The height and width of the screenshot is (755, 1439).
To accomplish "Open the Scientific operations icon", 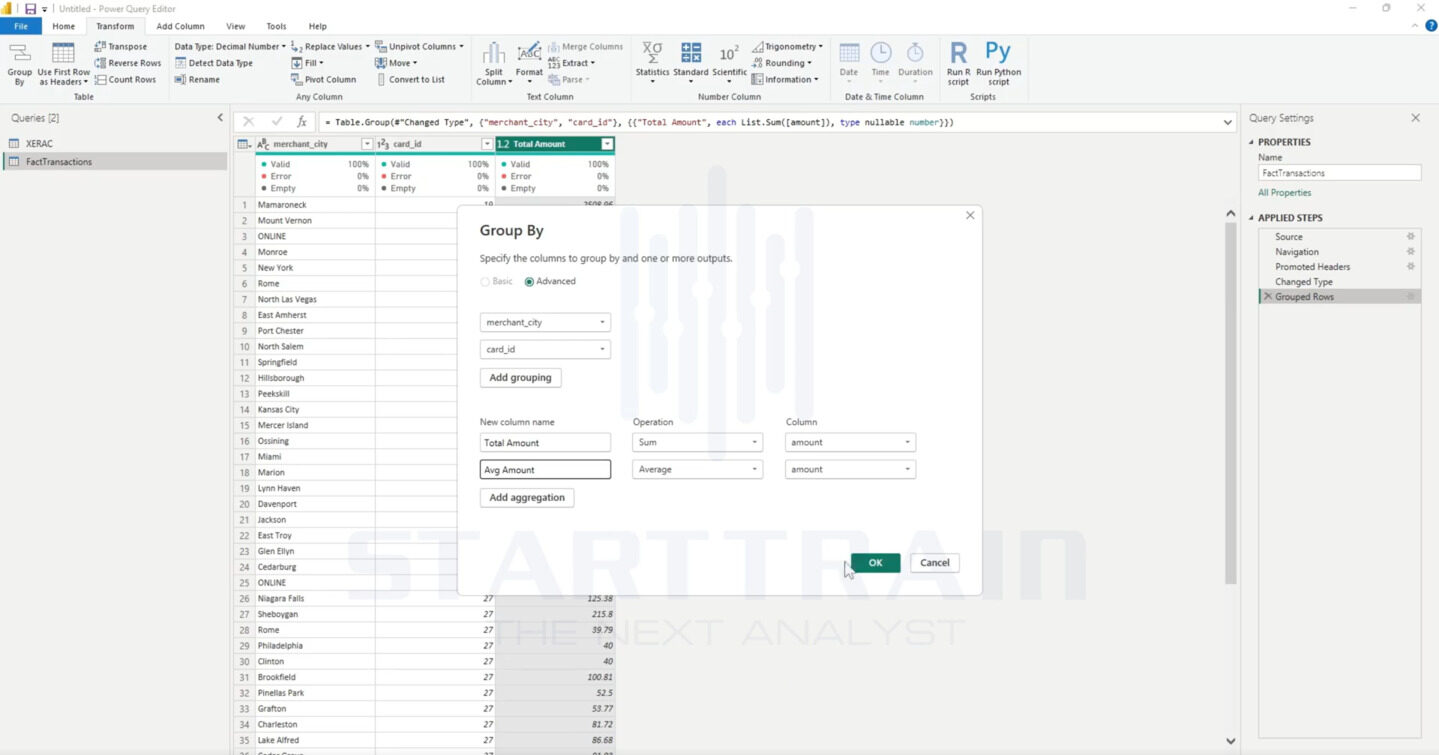I will tap(729, 64).
